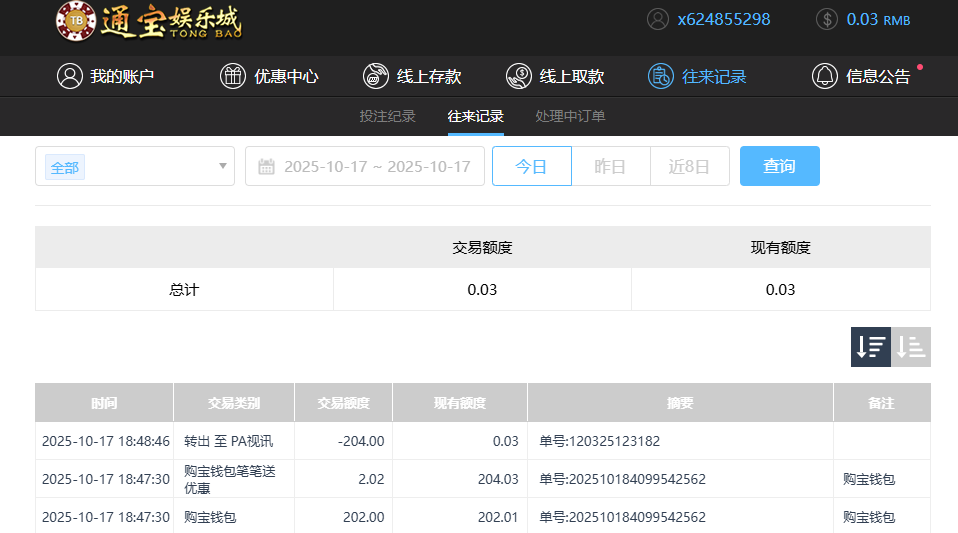Select the 近8日 quick filter button

pyautogui.click(x=689, y=166)
